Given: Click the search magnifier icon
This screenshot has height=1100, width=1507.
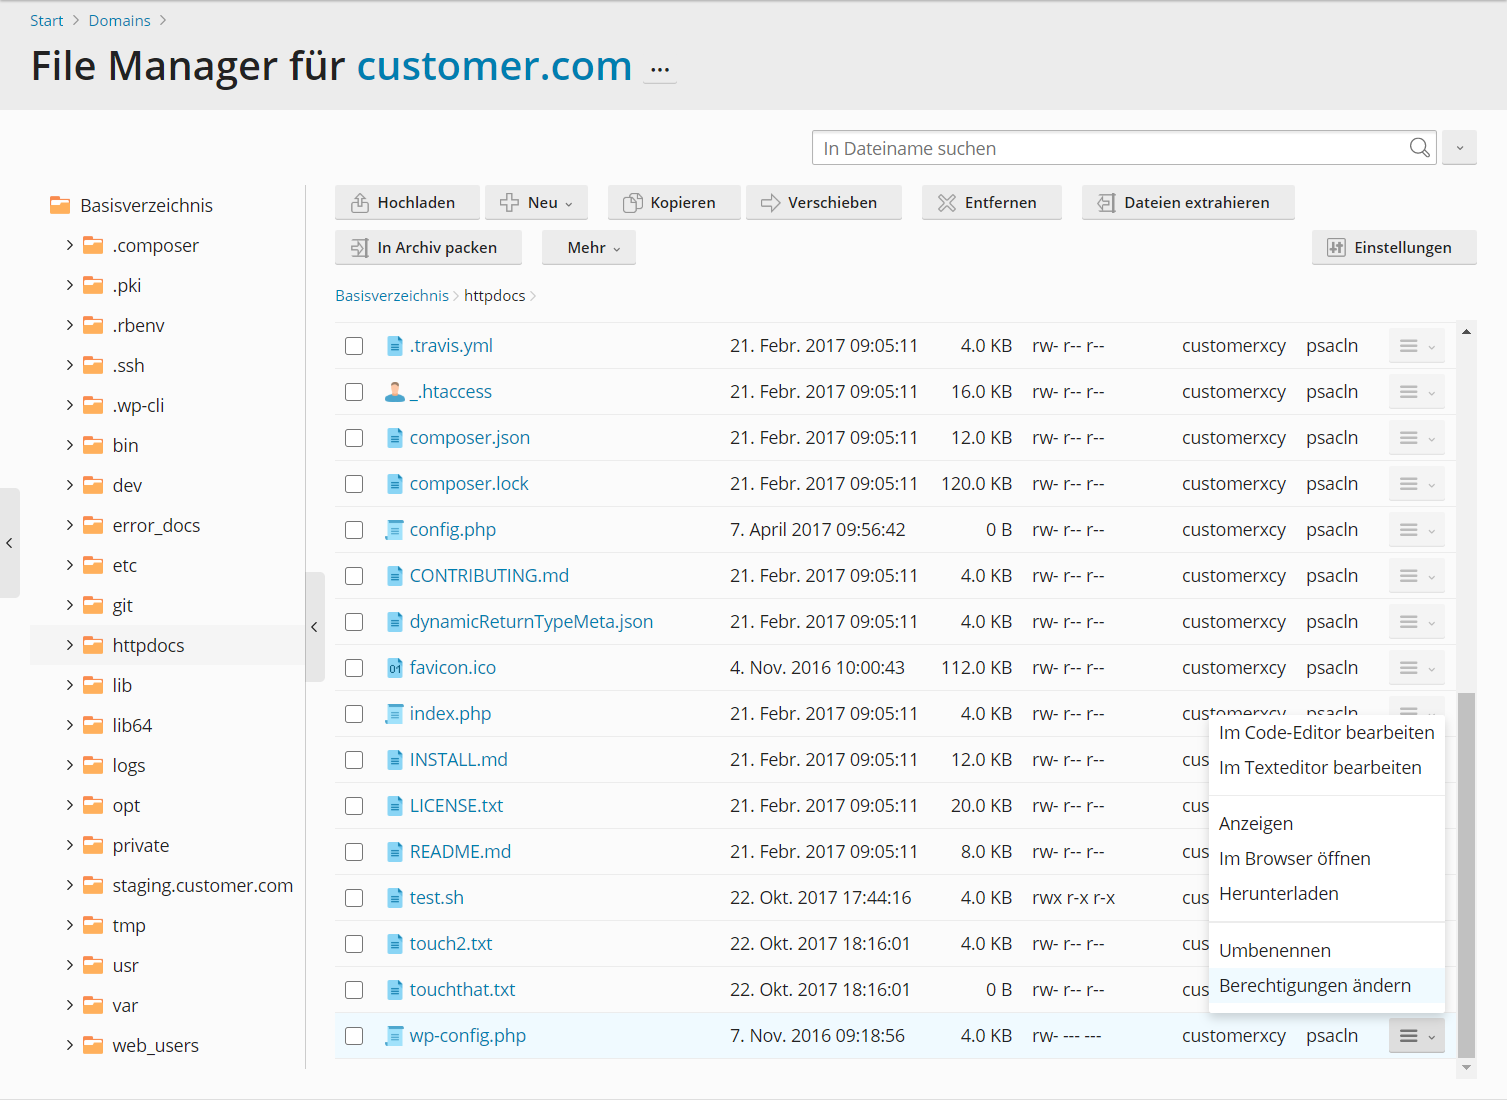Looking at the screenshot, I should point(1419,148).
